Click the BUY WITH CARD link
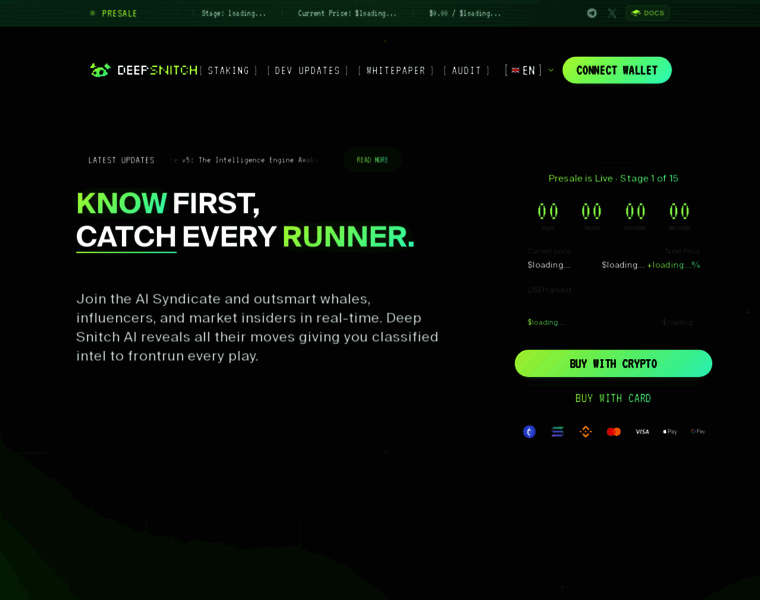 pos(613,398)
